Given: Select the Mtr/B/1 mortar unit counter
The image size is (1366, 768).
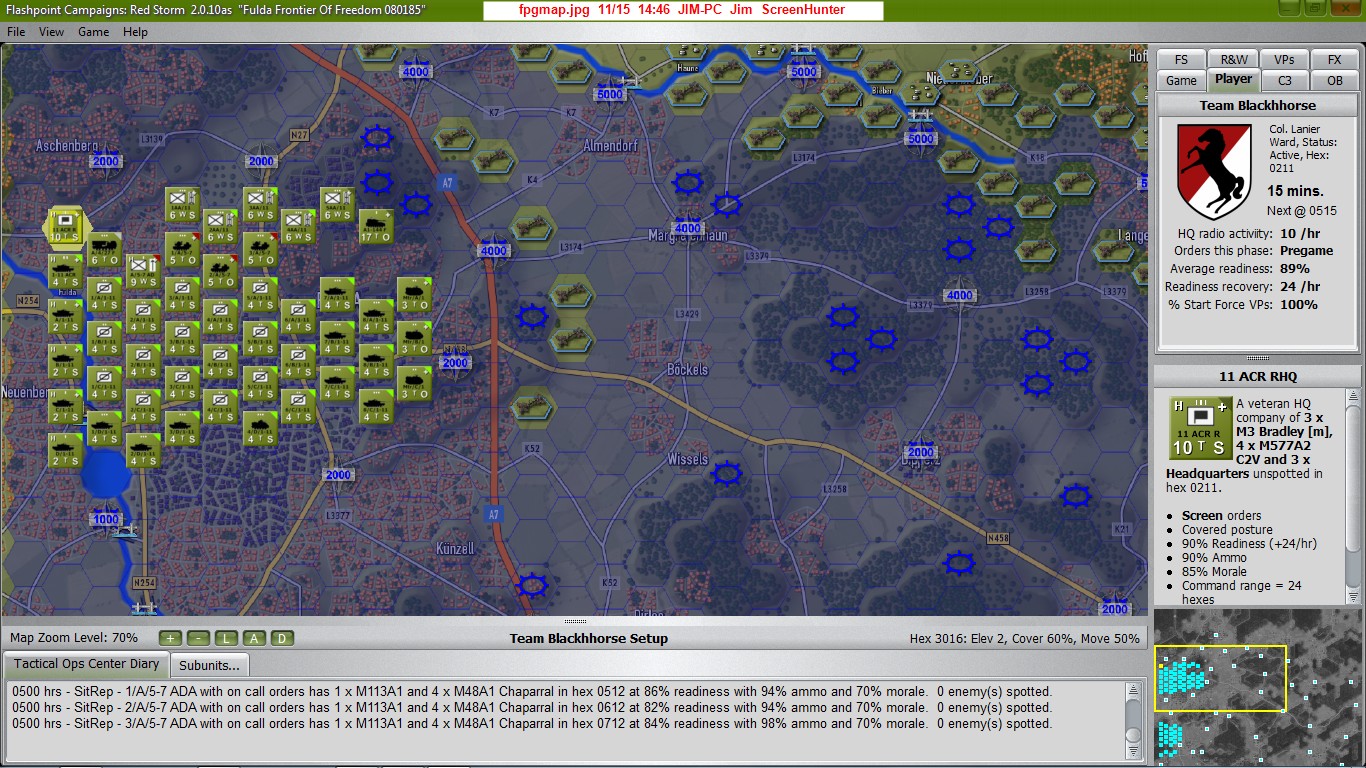Looking at the screenshot, I should coord(415,339).
